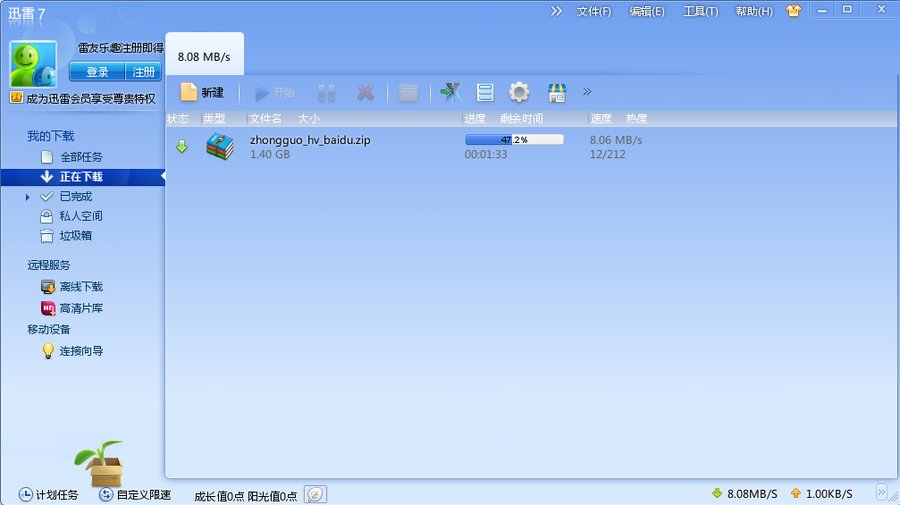Sort by 进度 column header
Screen dimensions: 900x505
click(475, 119)
